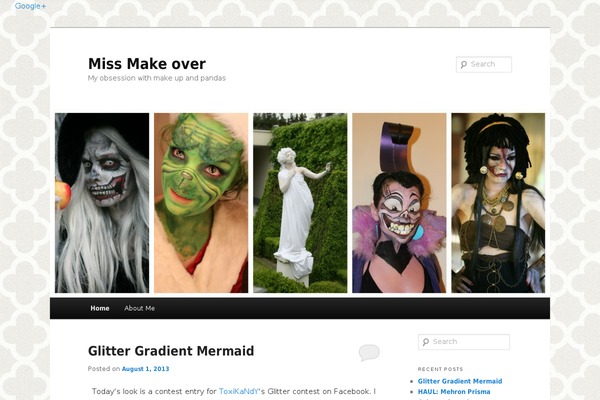Click the dark dreadlocks costume photo
The height and width of the screenshot is (400, 600).
[x=498, y=203]
